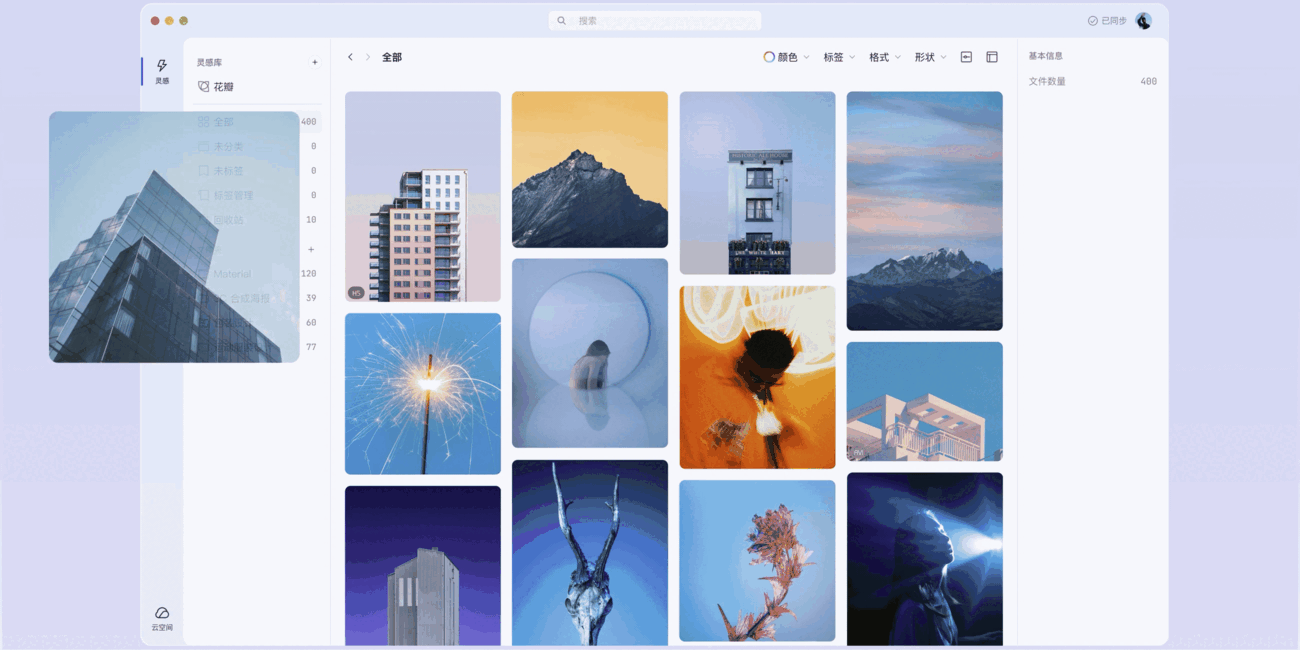The image size is (1300, 650).
Task: Open the 灵感 lightning sidebar section
Action: (x=162, y=71)
